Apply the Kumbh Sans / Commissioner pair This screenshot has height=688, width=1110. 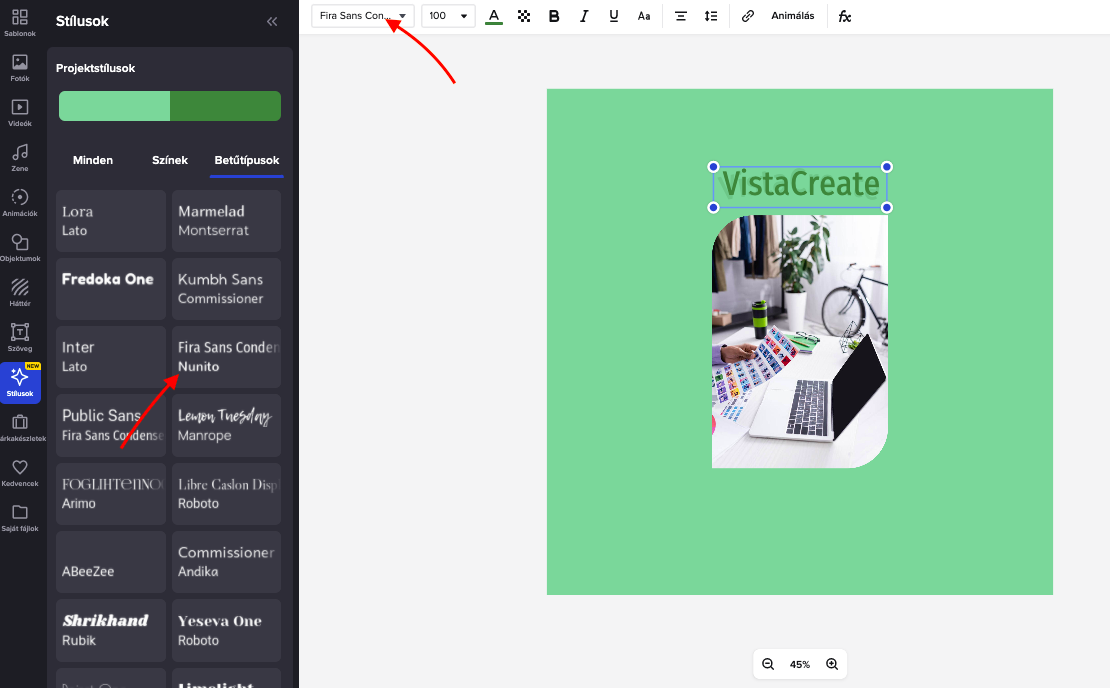(227, 289)
